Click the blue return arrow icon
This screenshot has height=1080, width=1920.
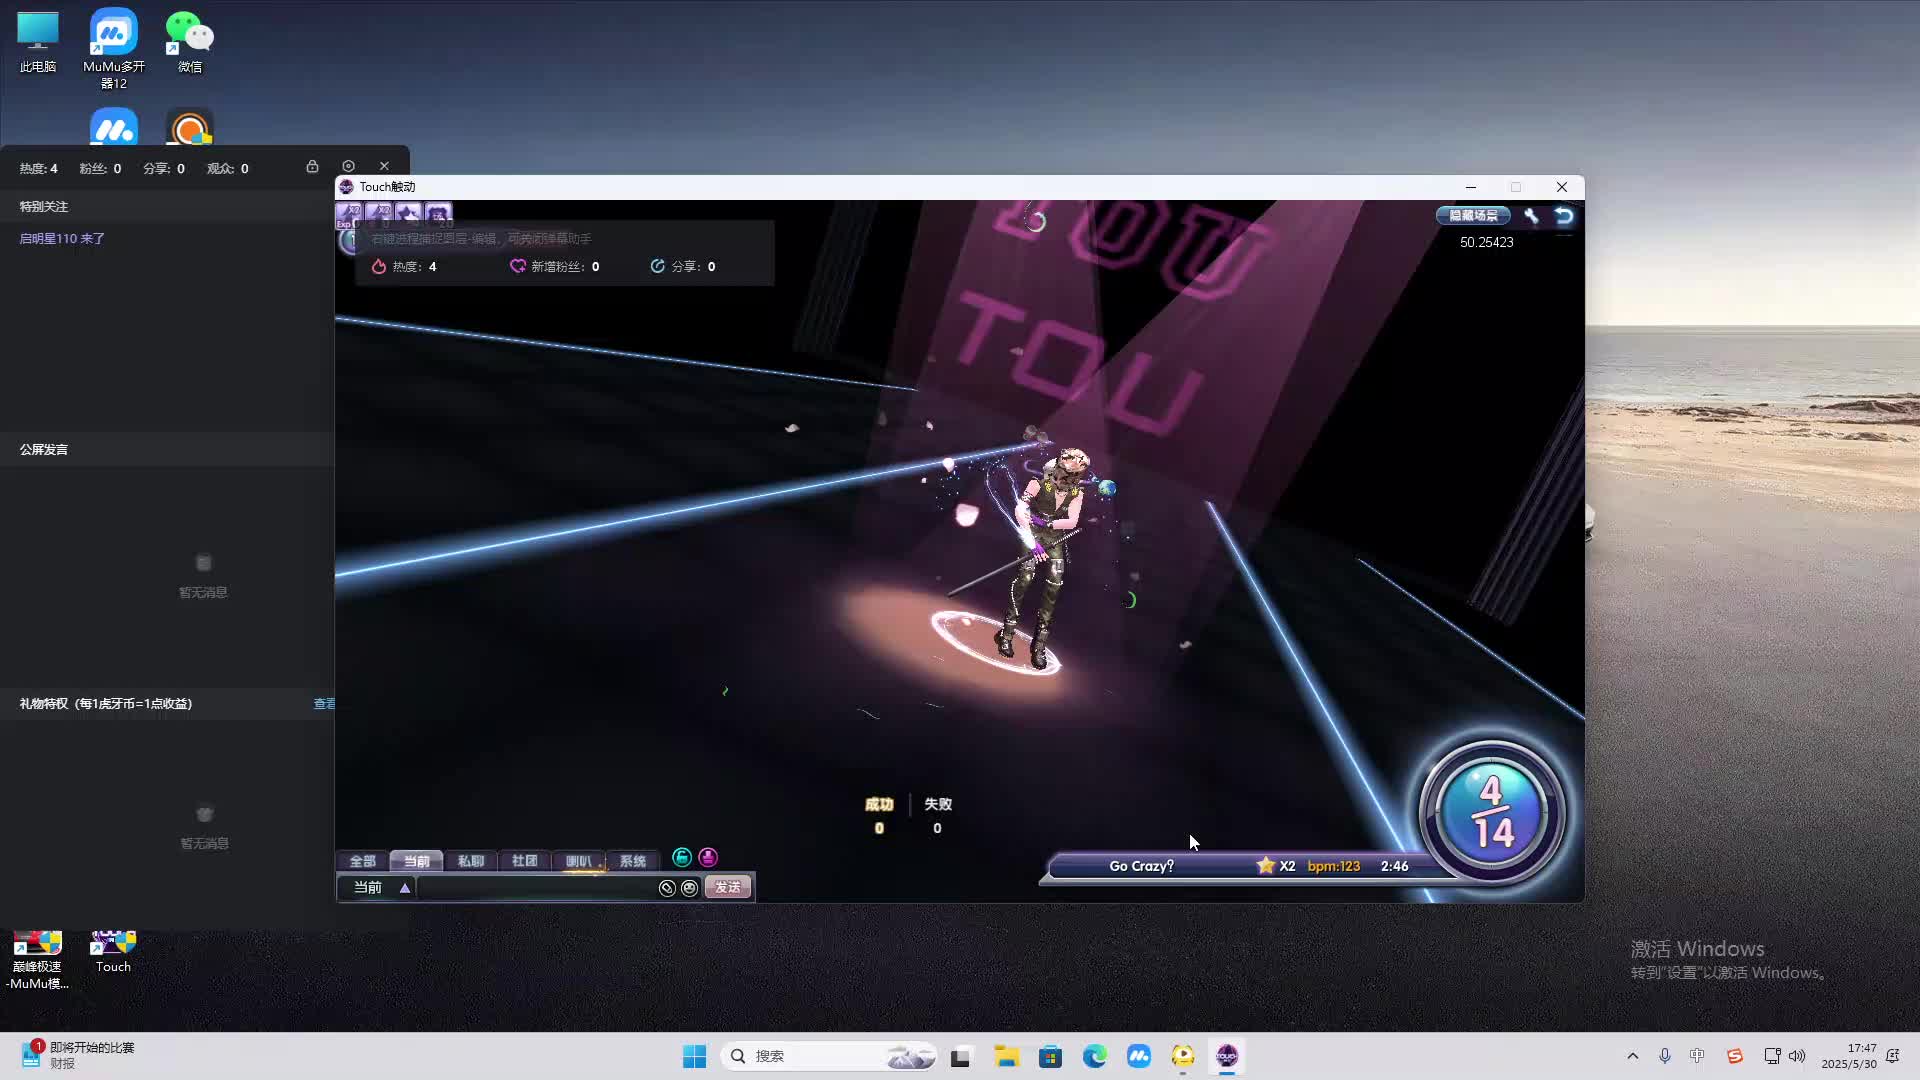[1564, 215]
